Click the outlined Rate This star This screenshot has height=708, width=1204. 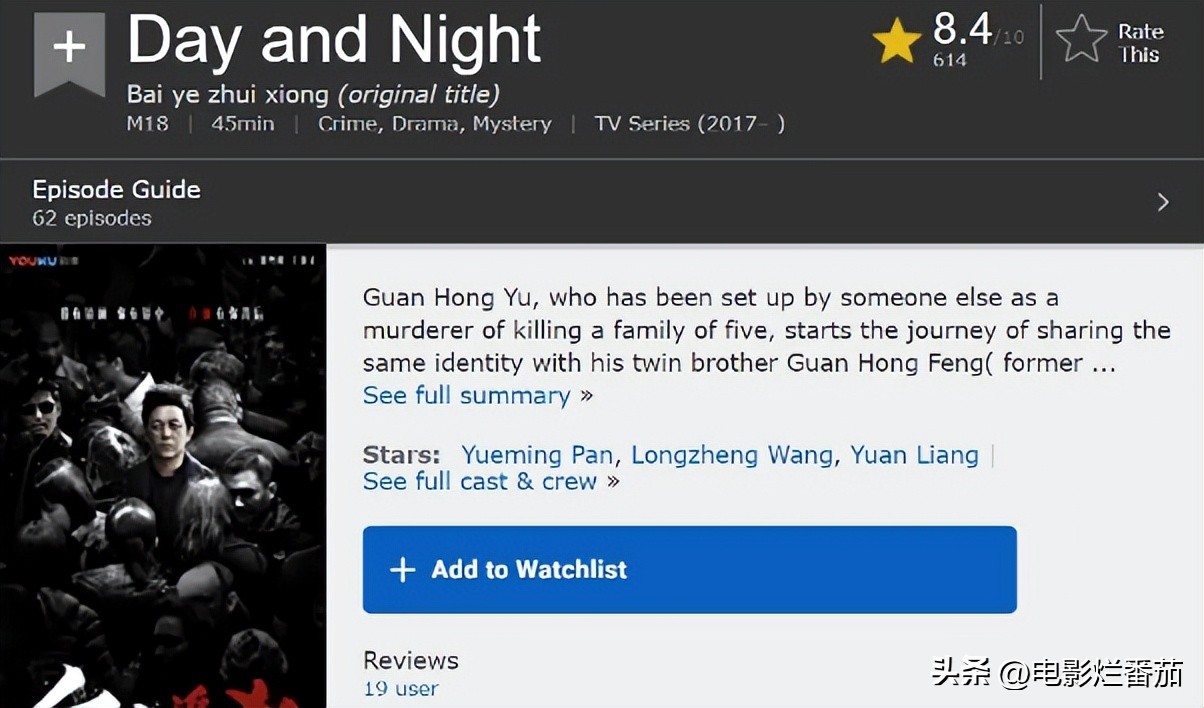tap(1081, 41)
